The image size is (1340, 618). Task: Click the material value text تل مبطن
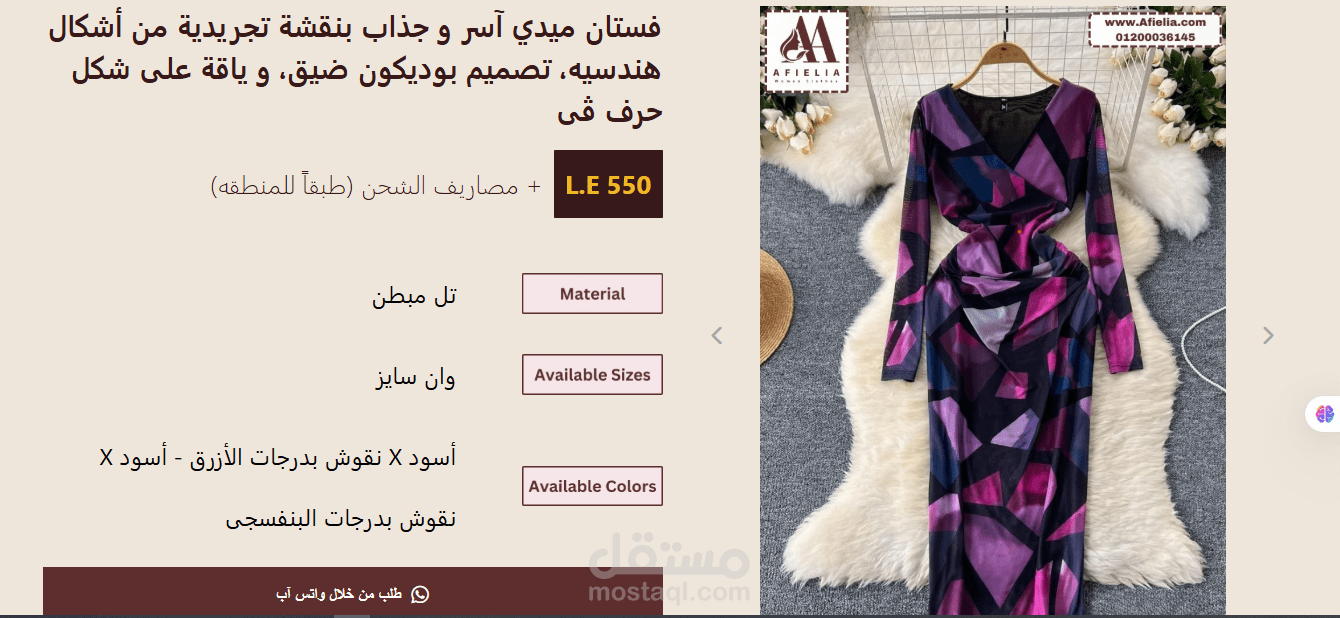click(414, 296)
